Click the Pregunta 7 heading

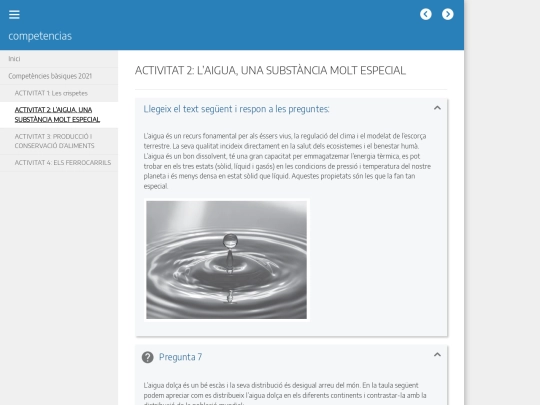coord(180,357)
